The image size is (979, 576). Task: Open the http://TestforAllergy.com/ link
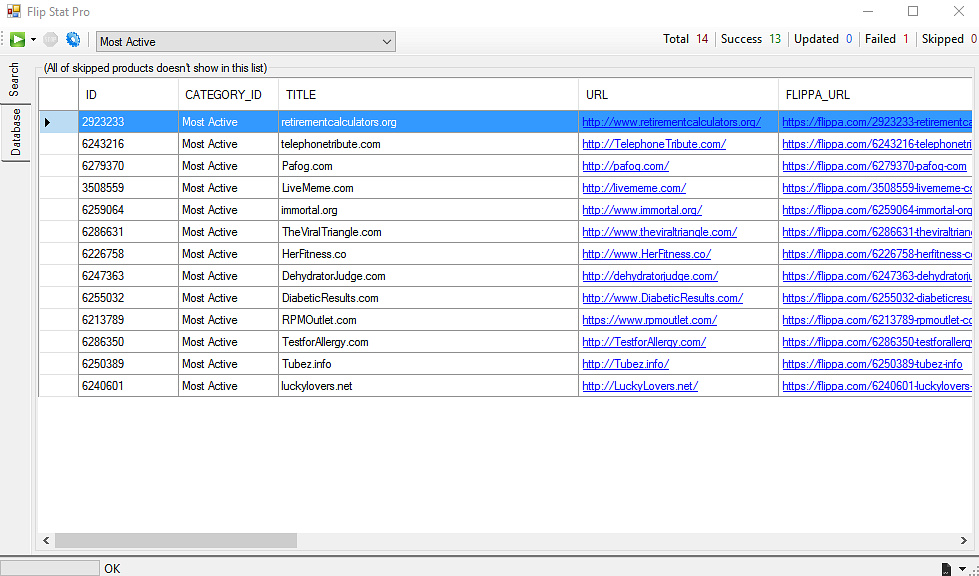tap(644, 342)
